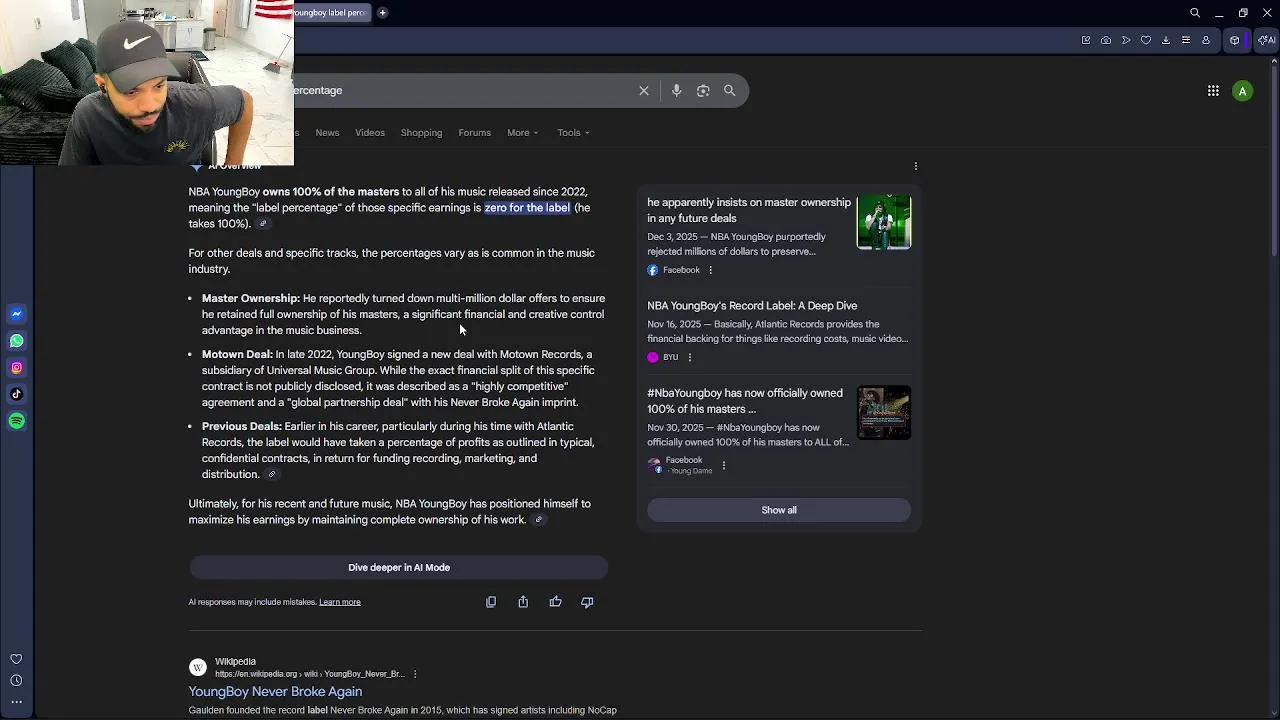
Task: Copy the AI Overview response
Action: pos(491,602)
